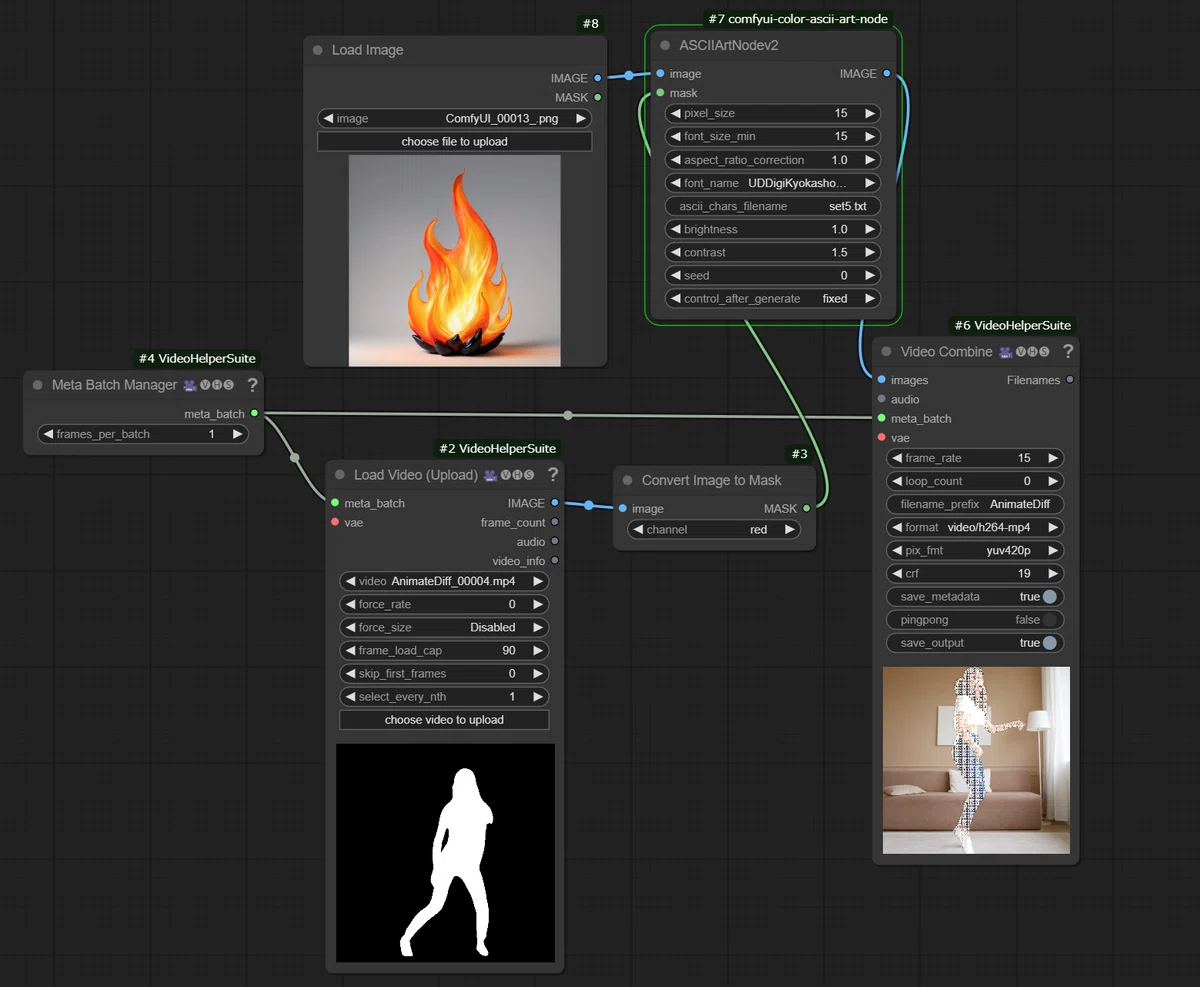Click ASCIIArtNodev2 IMAGE output socket
This screenshot has height=987, width=1200.
(x=887, y=74)
